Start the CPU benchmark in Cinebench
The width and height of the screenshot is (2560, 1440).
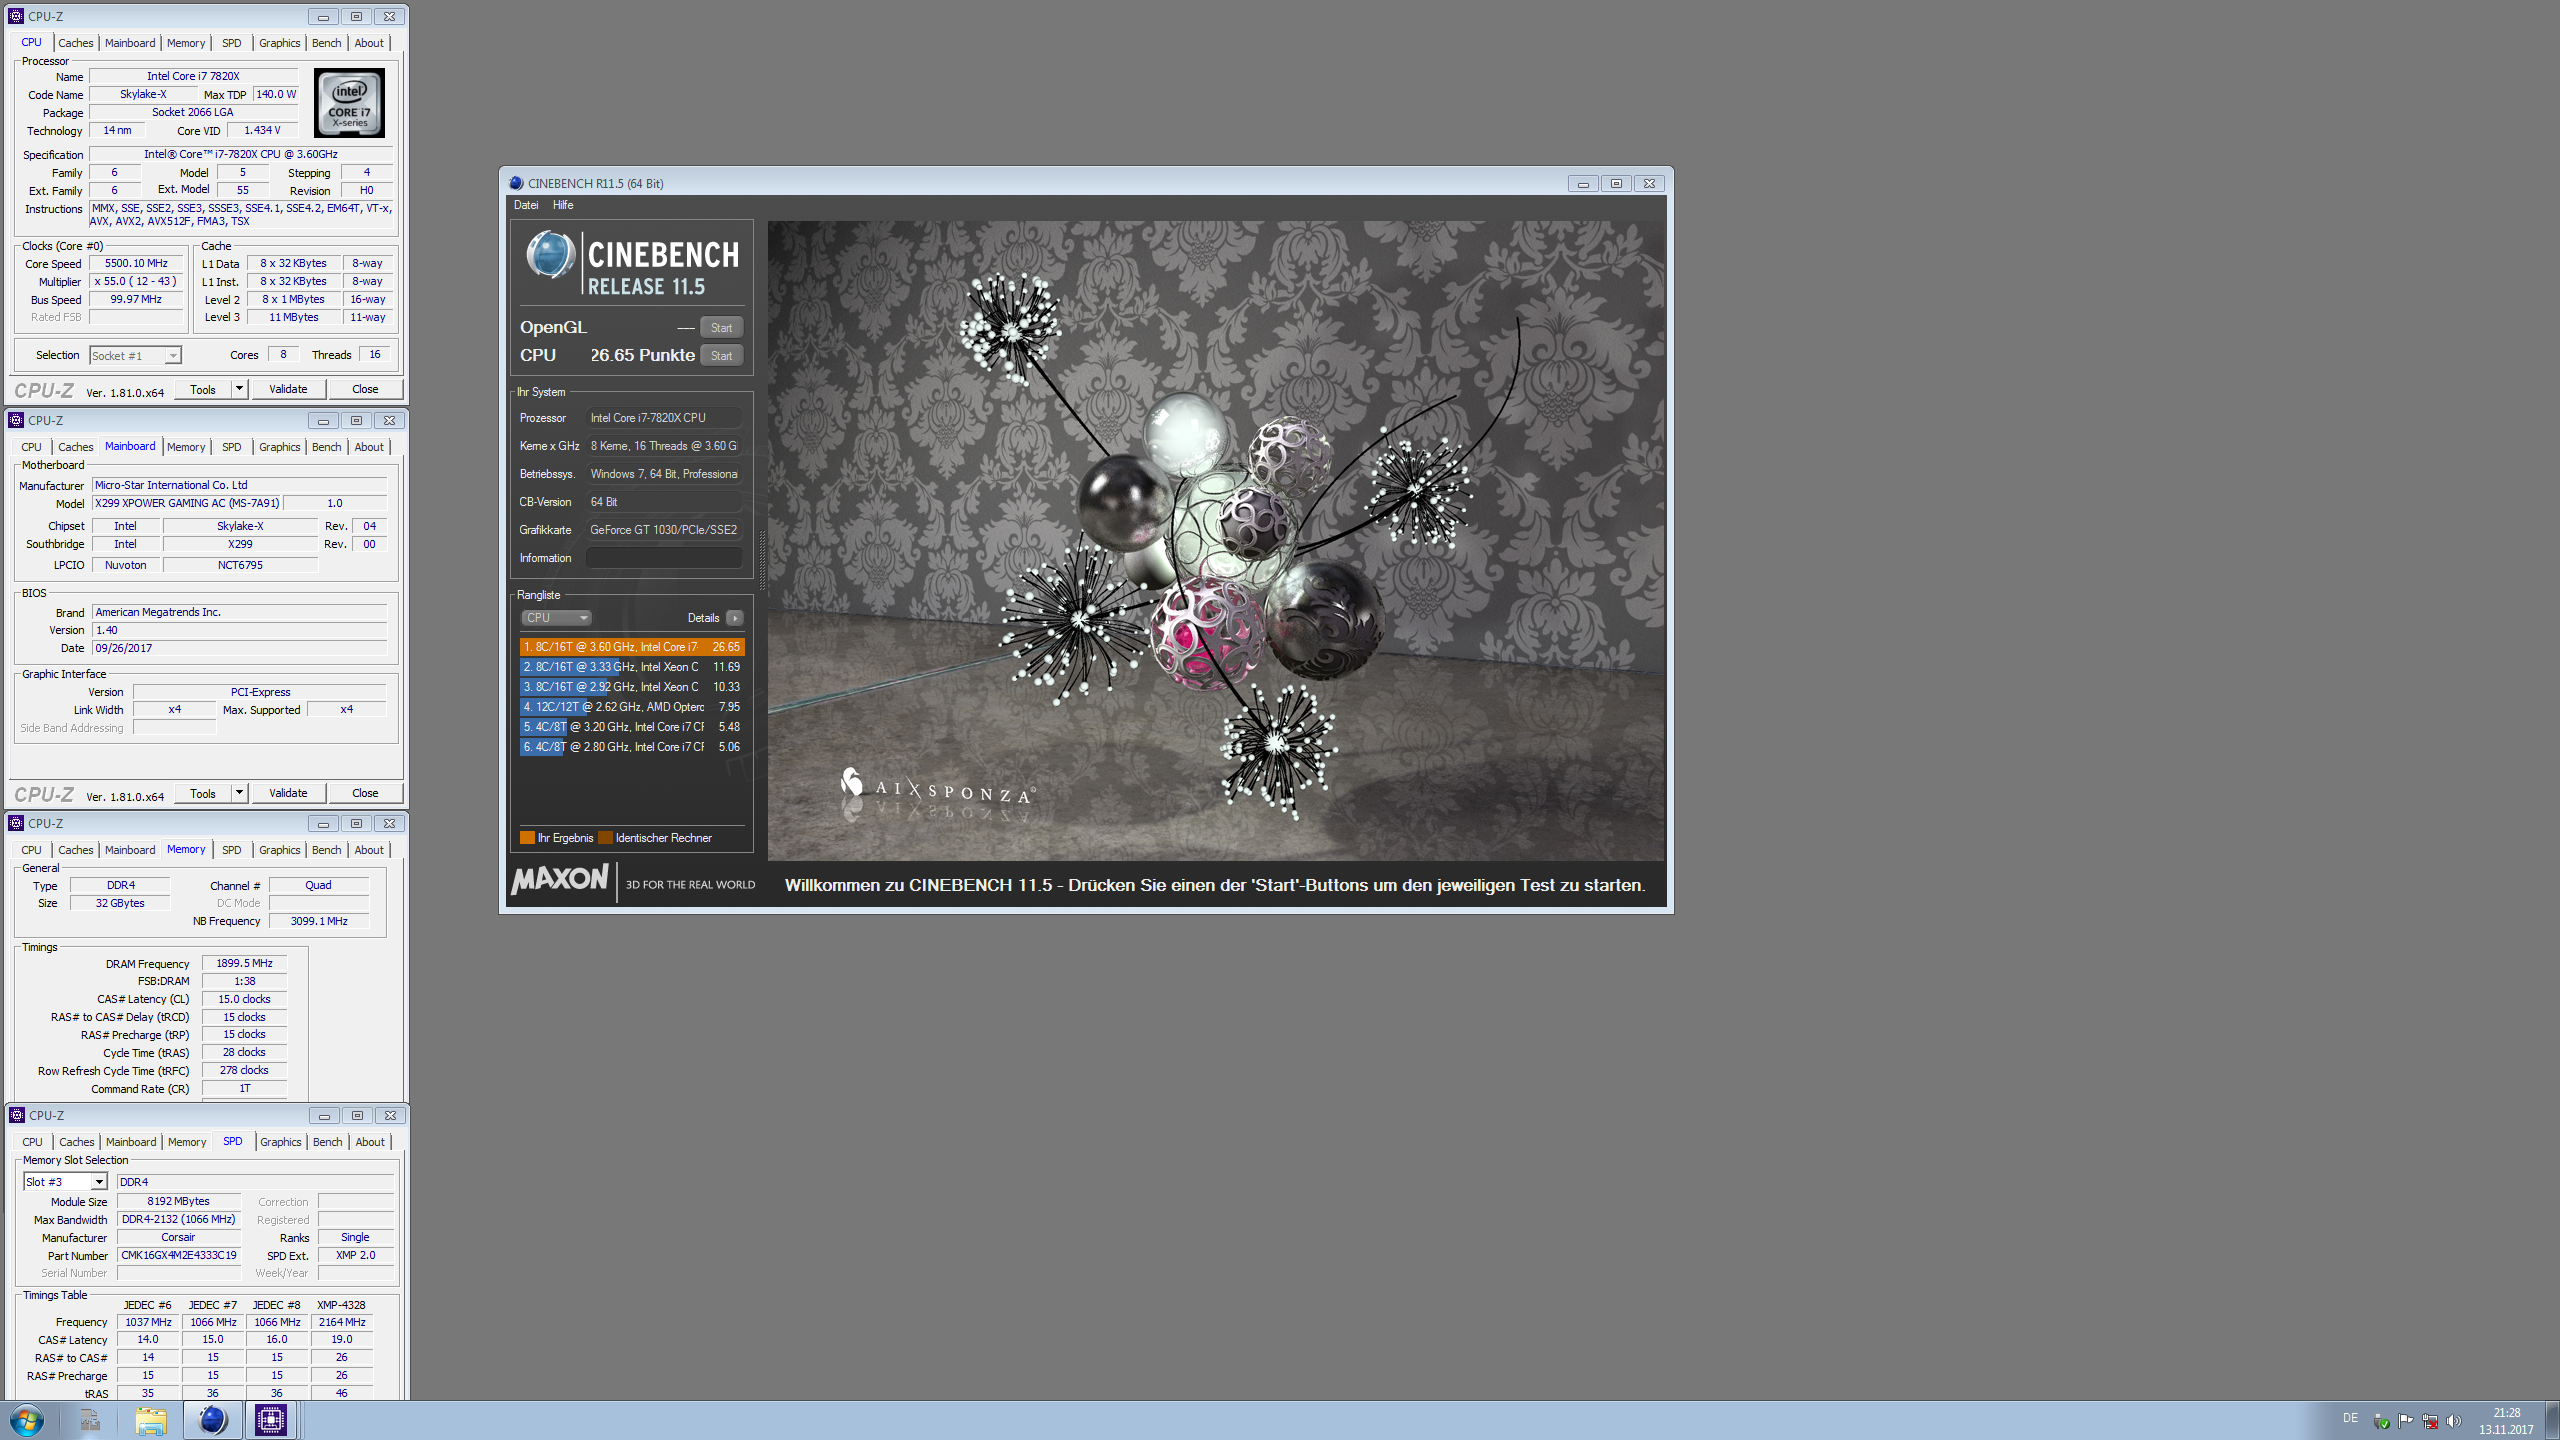tap(721, 356)
